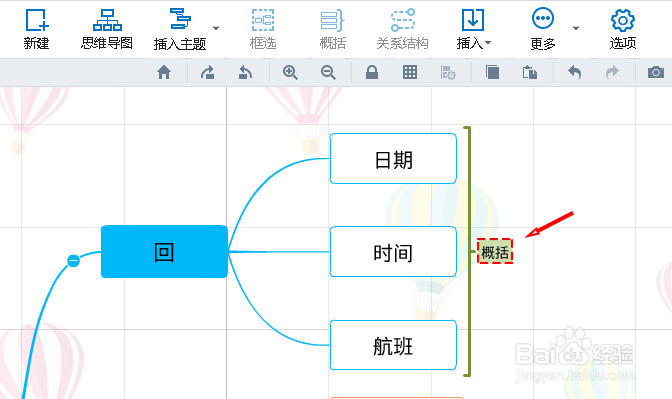
Task: Click the copy icon
Action: pos(492,72)
